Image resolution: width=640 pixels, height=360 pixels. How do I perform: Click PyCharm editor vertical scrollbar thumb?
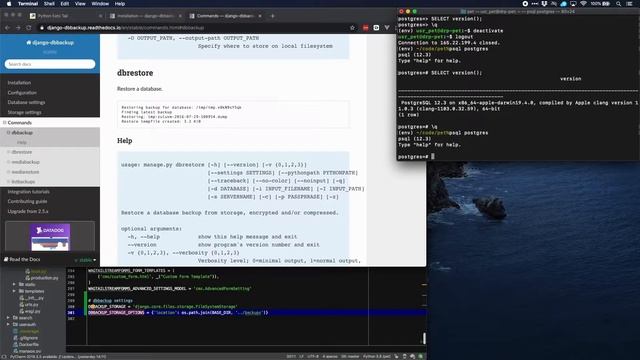(x=424, y=338)
